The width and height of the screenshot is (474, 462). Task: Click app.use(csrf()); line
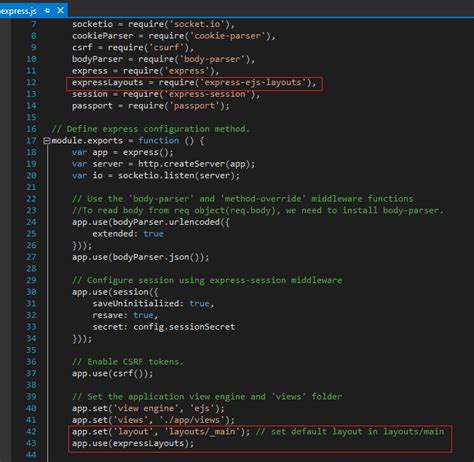click(x=112, y=374)
